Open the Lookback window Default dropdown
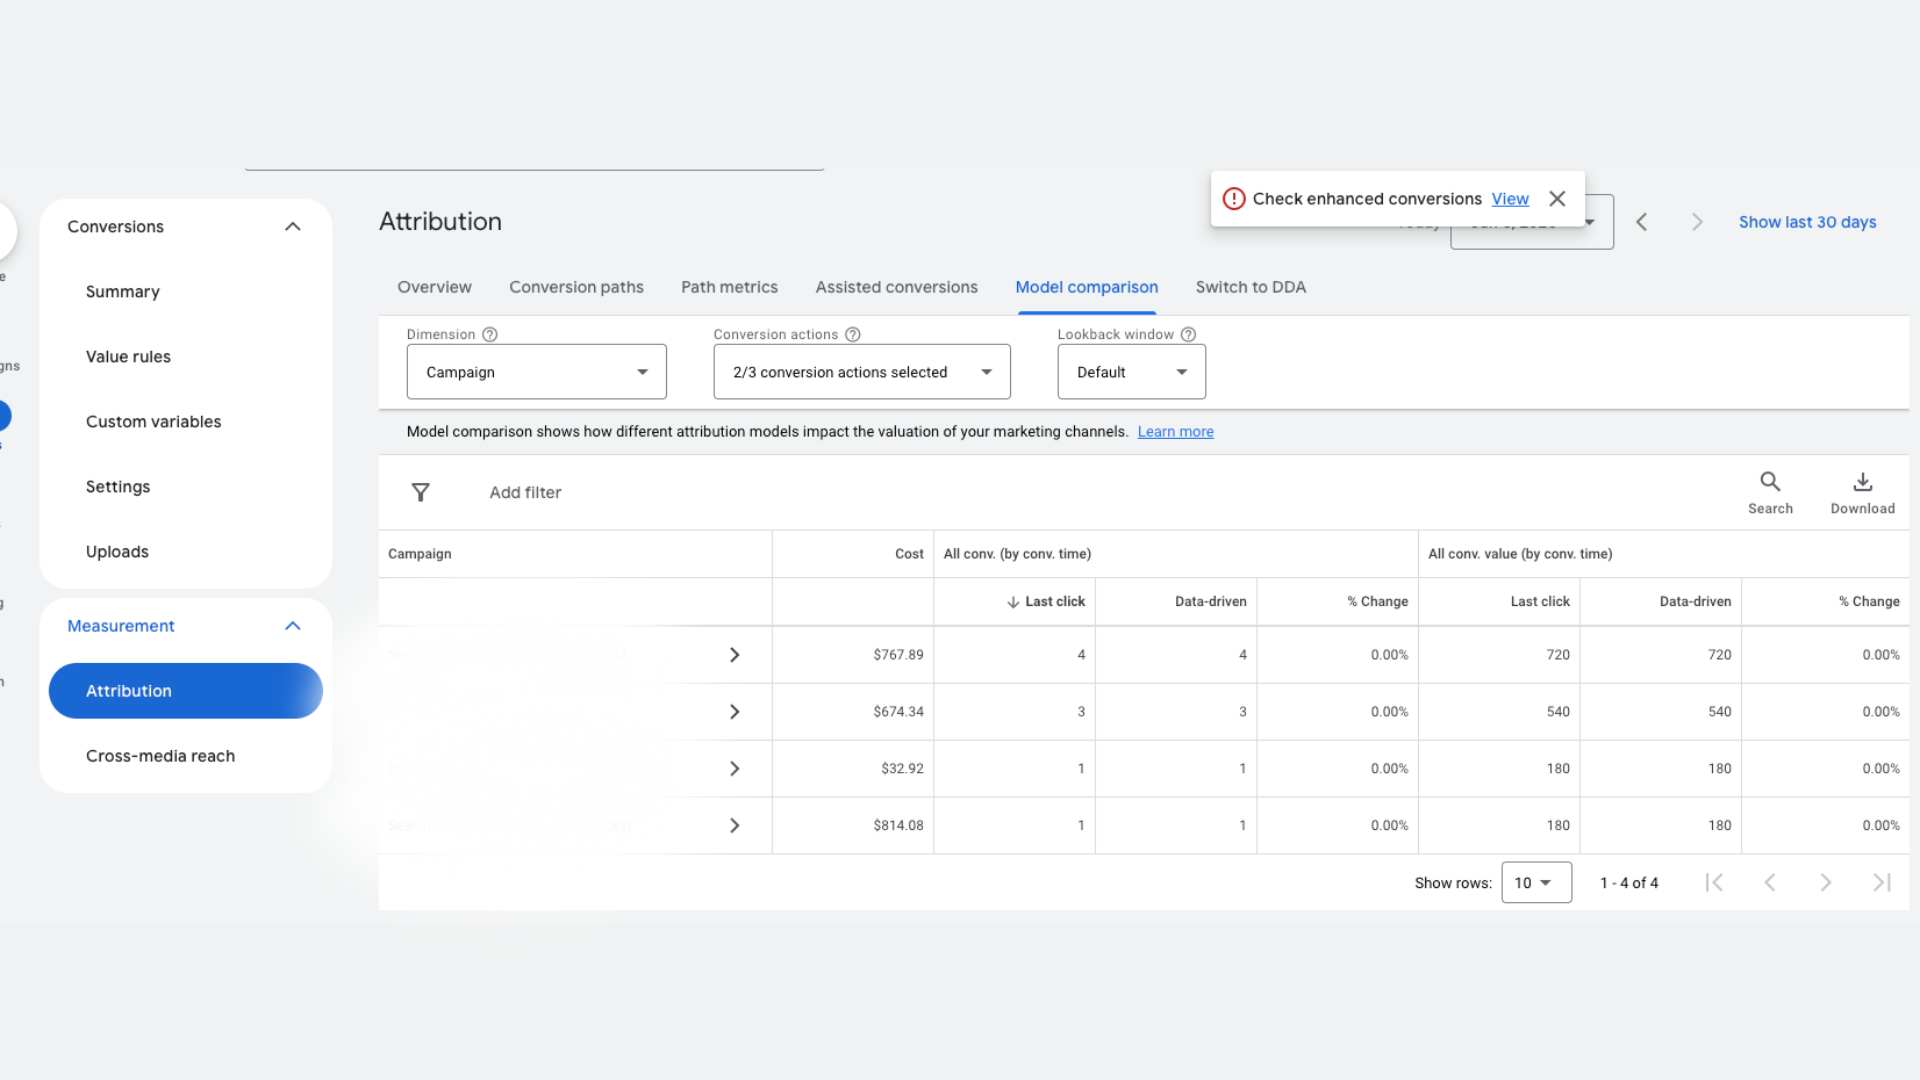This screenshot has height=1080, width=1920. (1131, 372)
